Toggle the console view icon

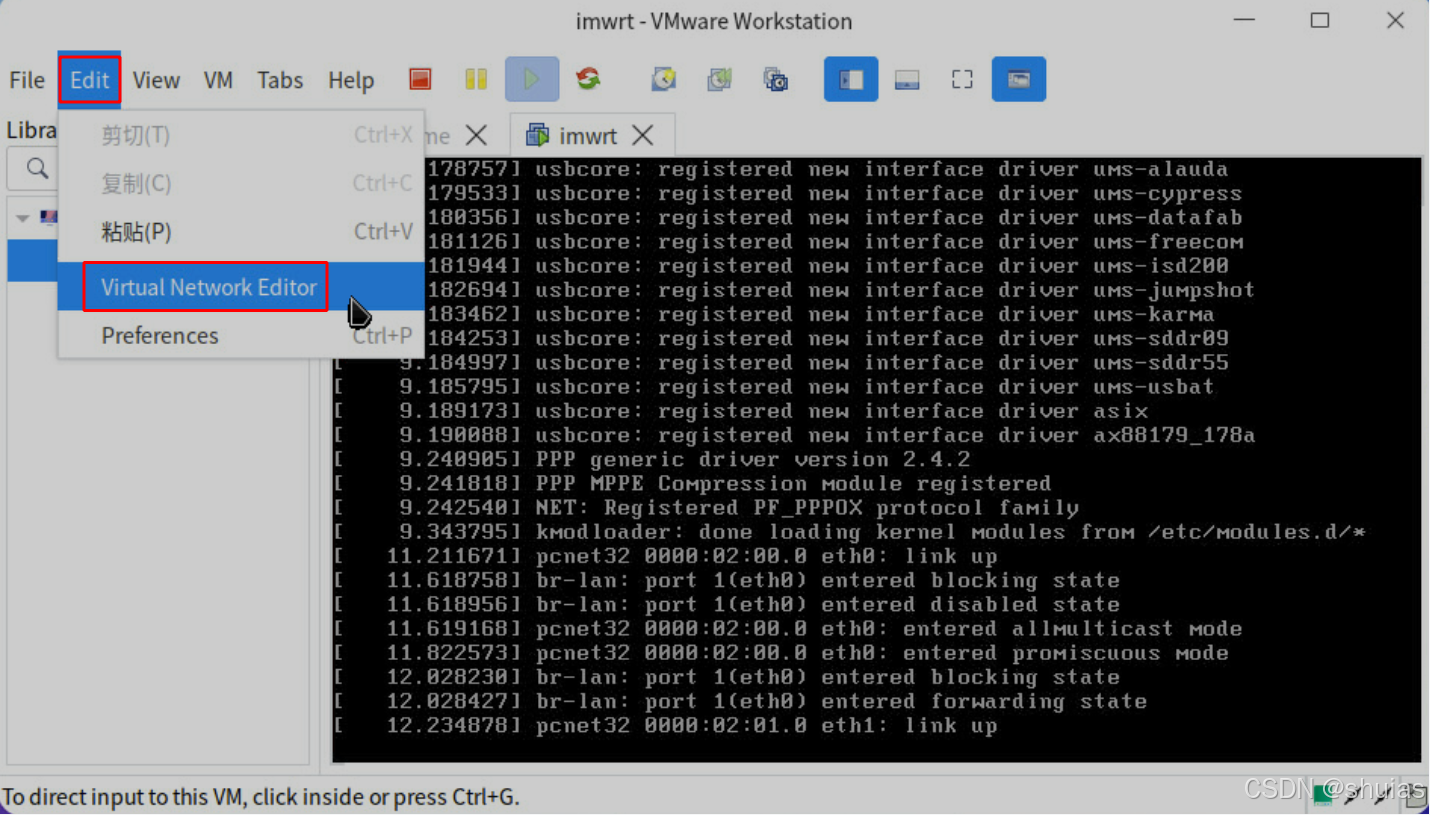[x=1019, y=79]
